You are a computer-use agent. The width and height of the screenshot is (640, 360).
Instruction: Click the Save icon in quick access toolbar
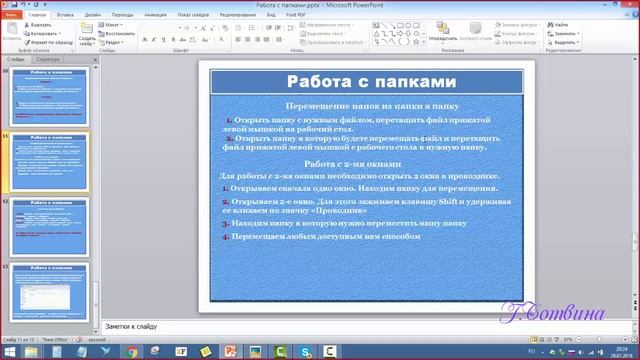coord(14,4)
